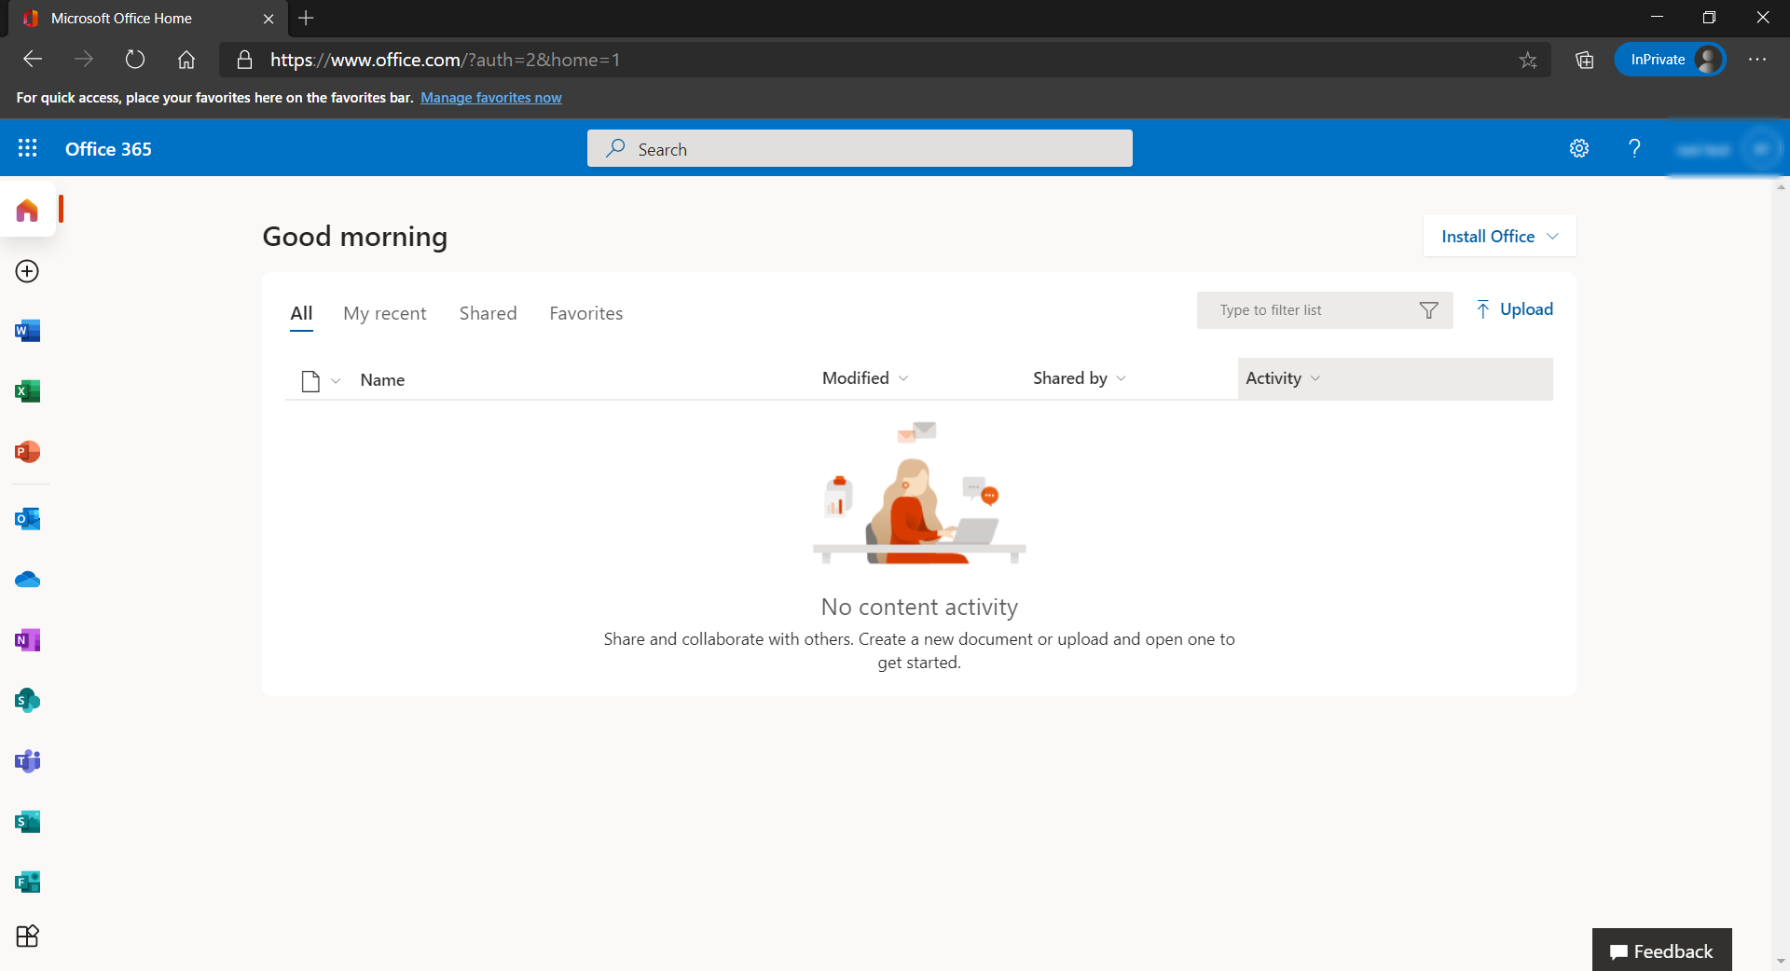Viewport: 1790px width, 971px height.
Task: Open Sway from the sidebar
Action: click(x=27, y=822)
